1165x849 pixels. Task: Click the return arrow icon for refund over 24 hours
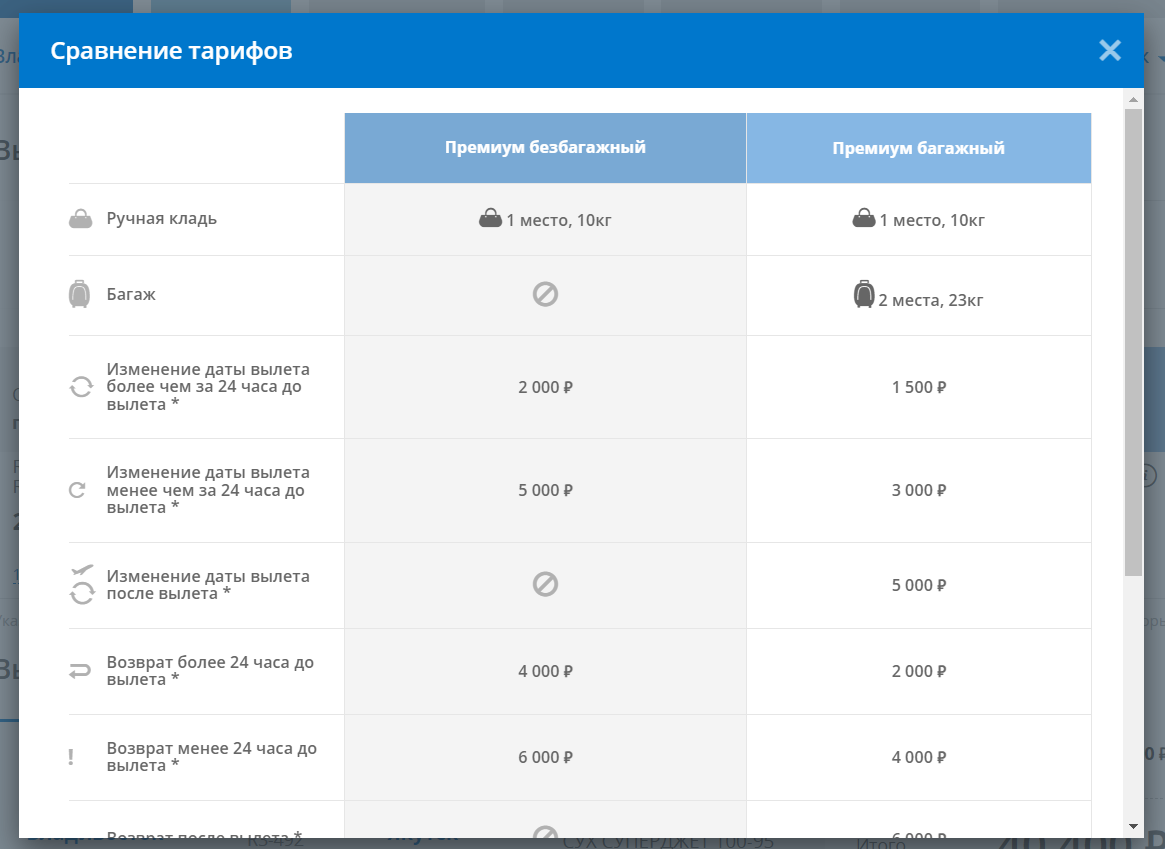point(80,671)
